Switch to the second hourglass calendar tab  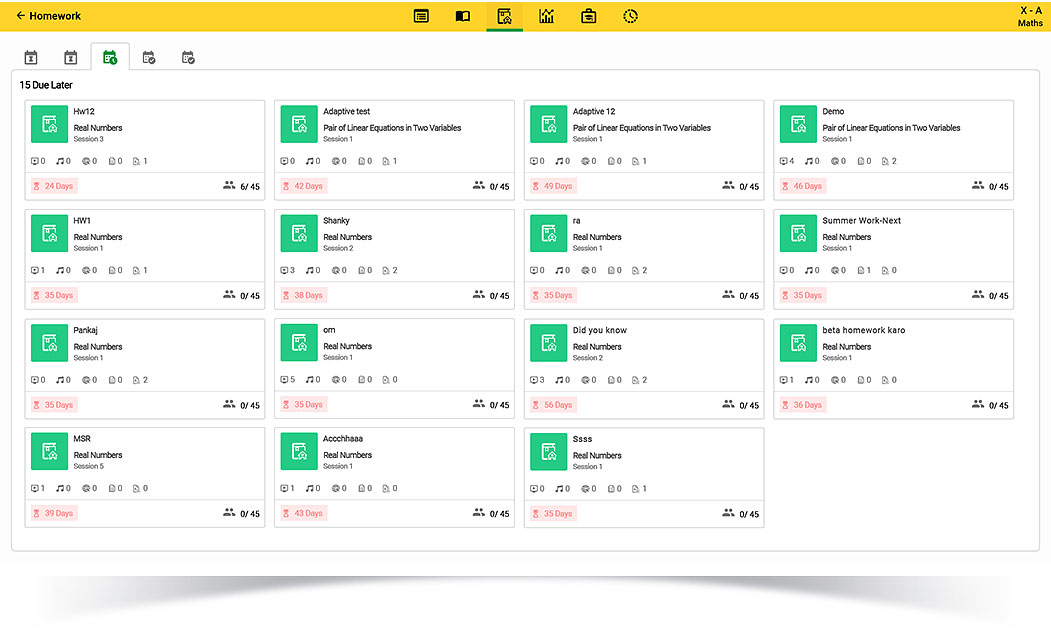point(70,58)
